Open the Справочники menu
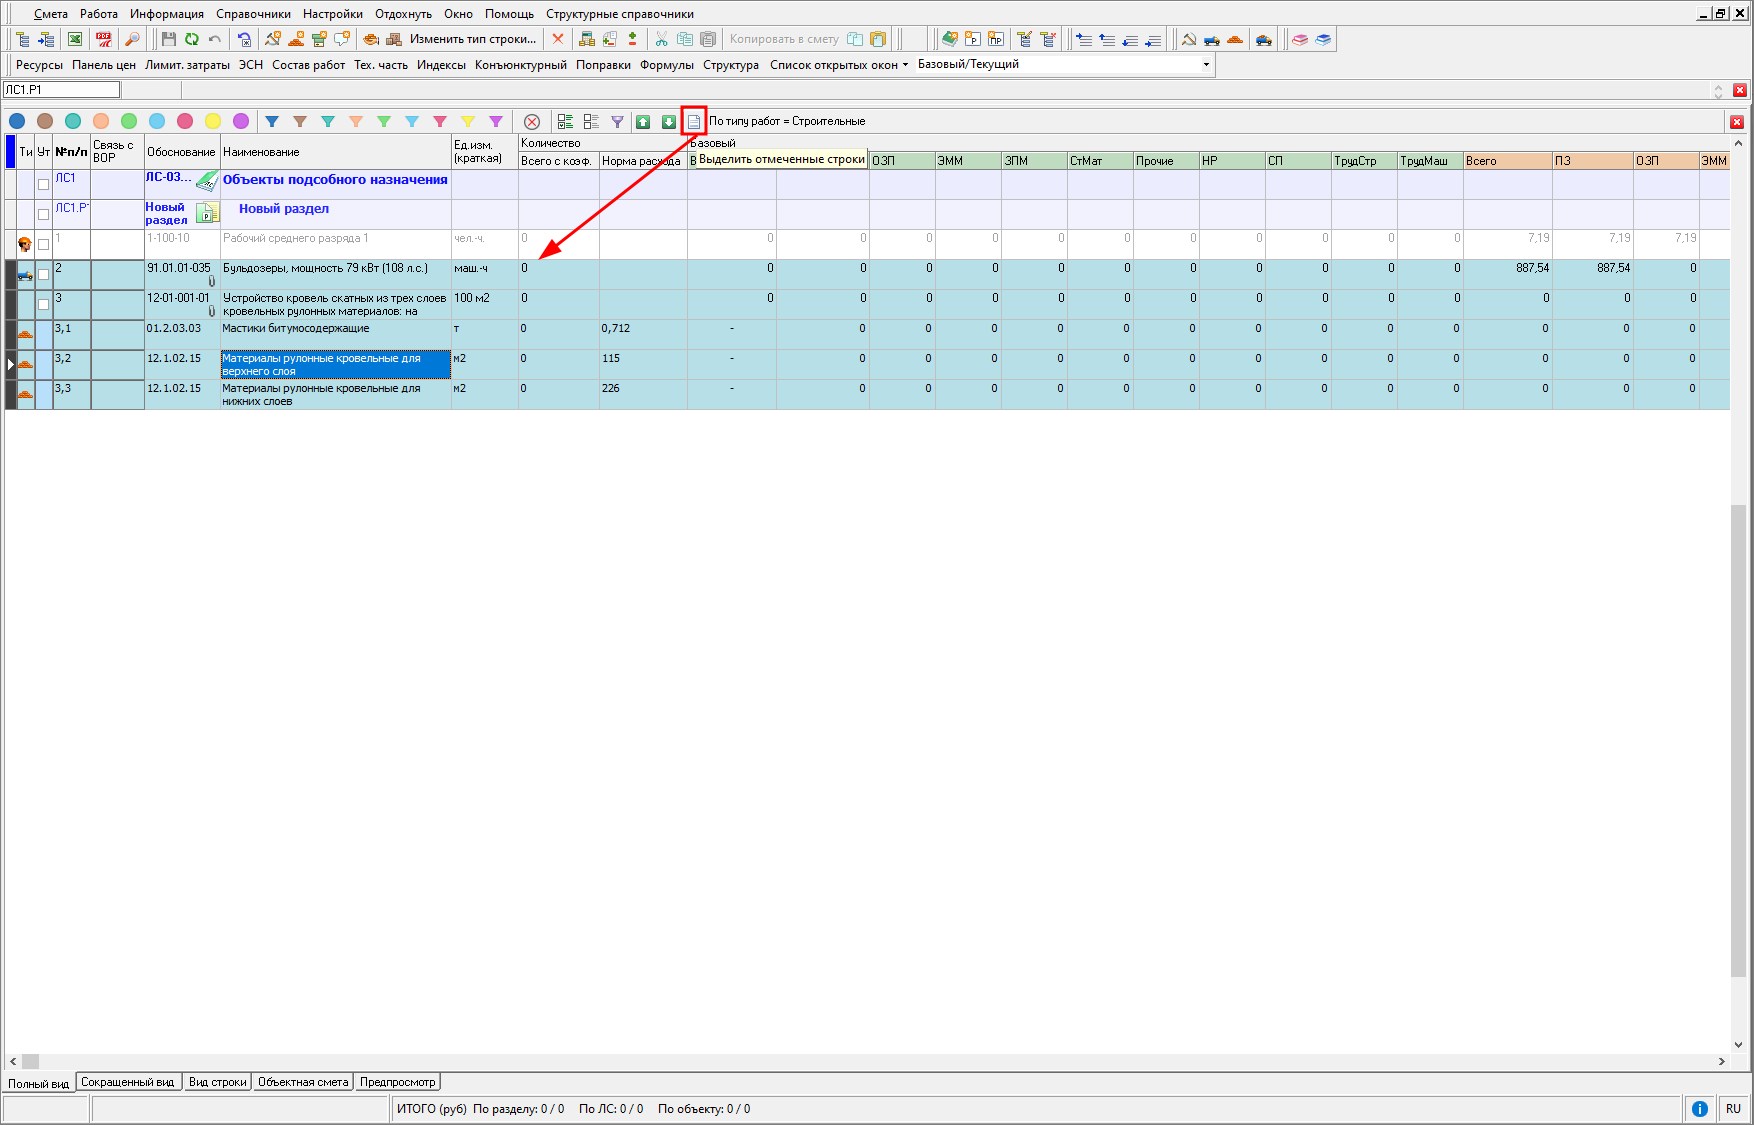The image size is (1754, 1125). [253, 14]
